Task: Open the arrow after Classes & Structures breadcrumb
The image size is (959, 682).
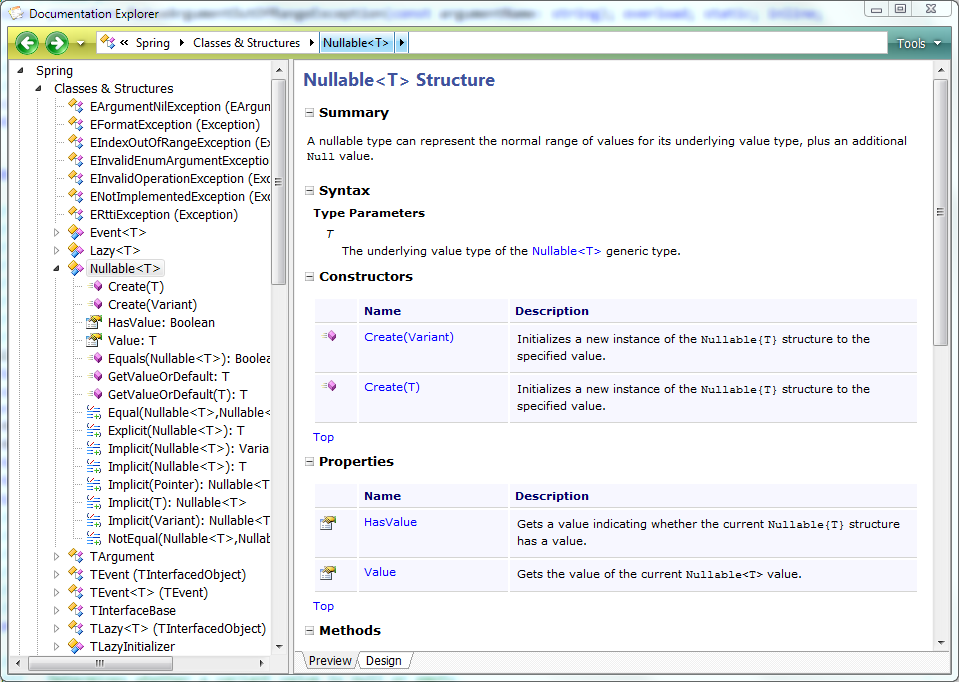Action: pyautogui.click(x=312, y=43)
